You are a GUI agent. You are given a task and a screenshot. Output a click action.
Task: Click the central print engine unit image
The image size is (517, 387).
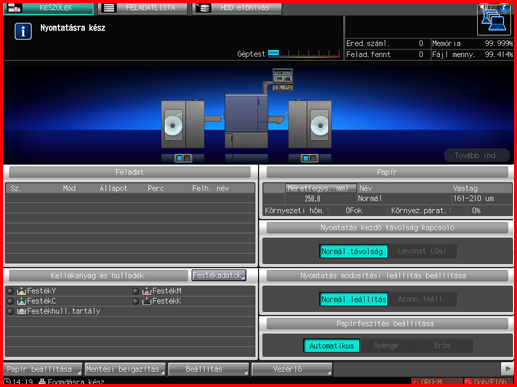246,121
